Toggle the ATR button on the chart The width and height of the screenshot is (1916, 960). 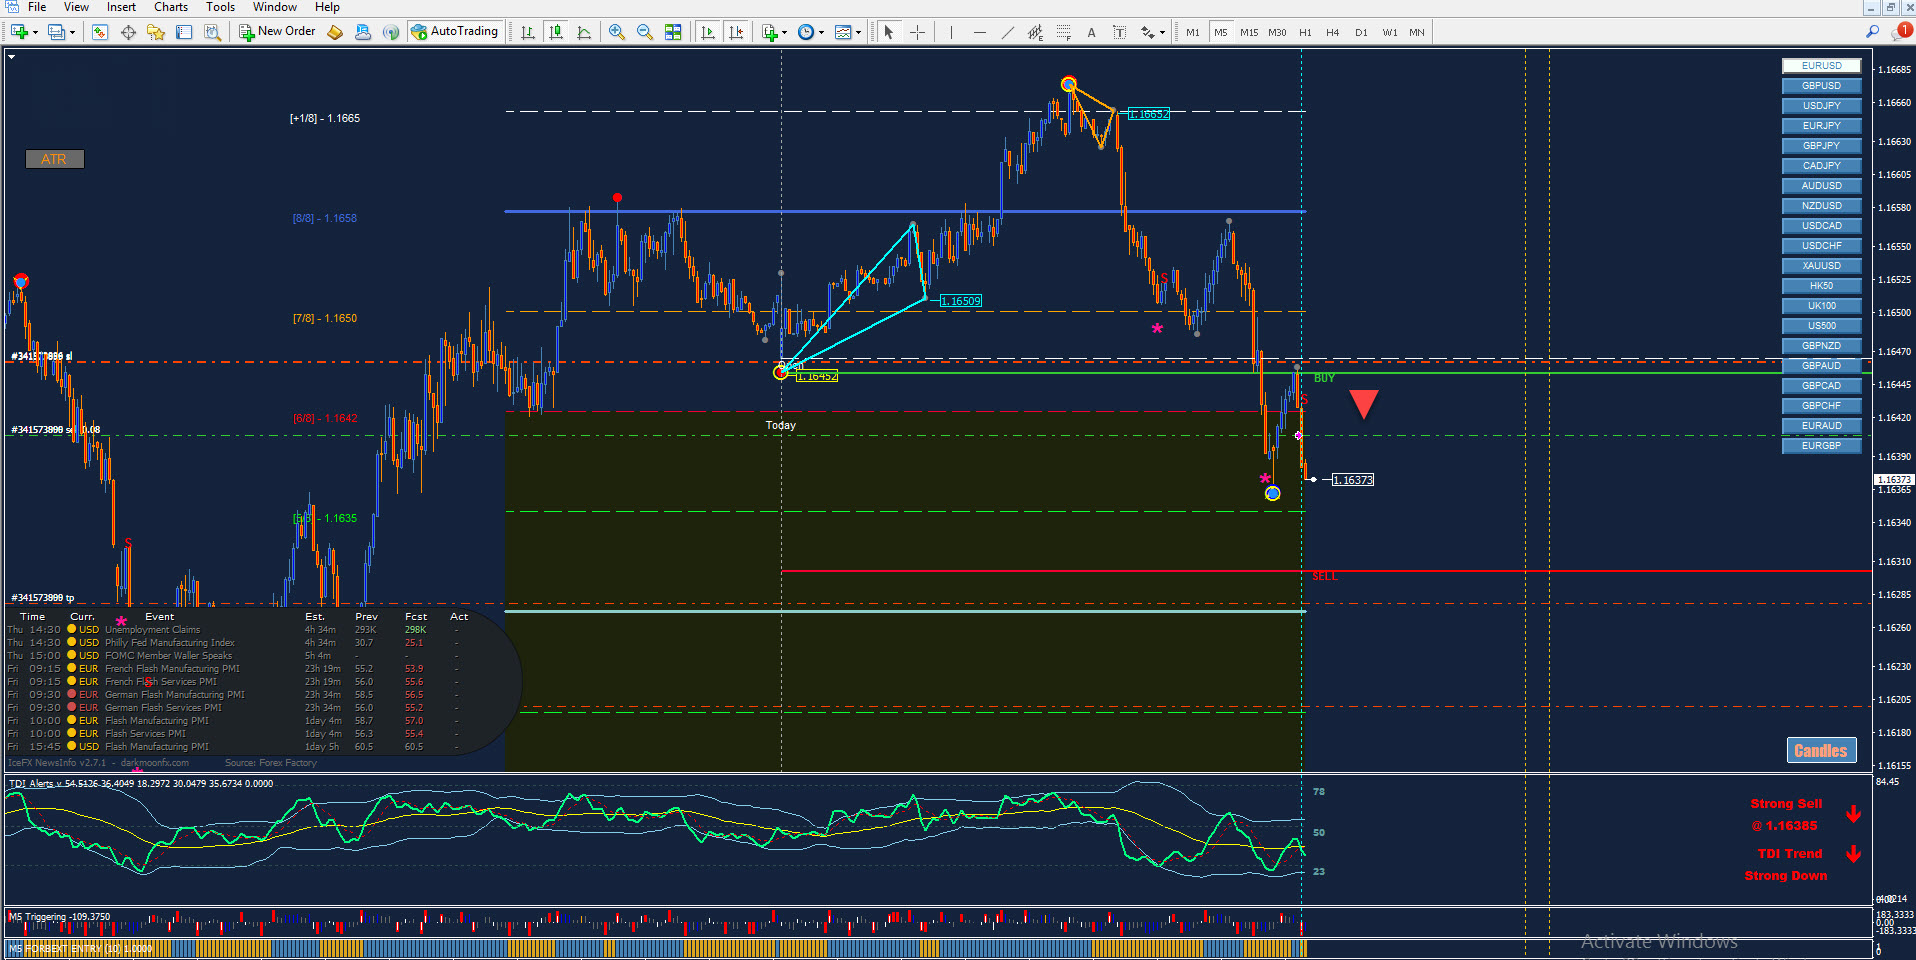pos(55,159)
